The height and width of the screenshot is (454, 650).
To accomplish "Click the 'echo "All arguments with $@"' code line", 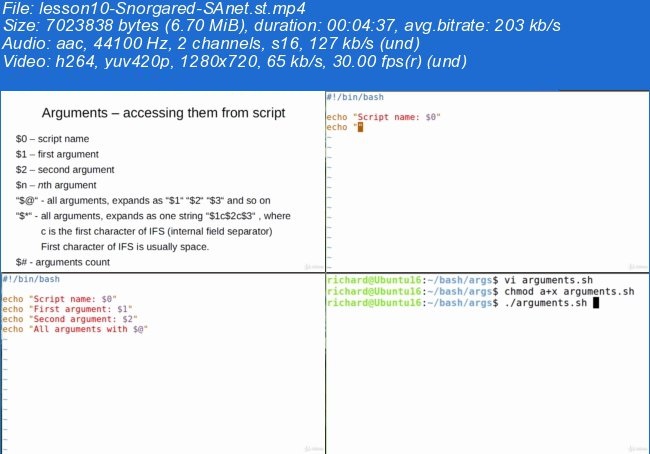I will [x=75, y=329].
